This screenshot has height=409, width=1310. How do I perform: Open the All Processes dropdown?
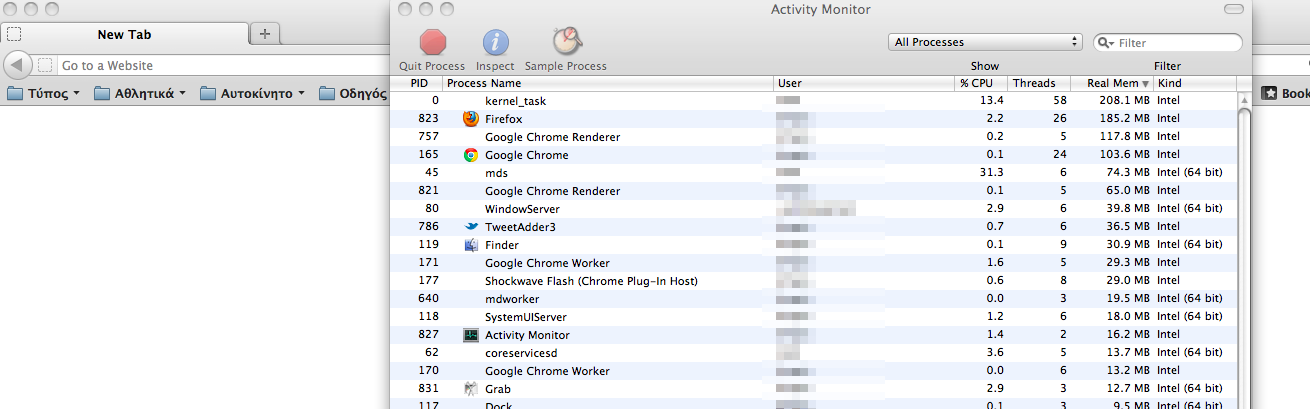pyautogui.click(x=985, y=42)
